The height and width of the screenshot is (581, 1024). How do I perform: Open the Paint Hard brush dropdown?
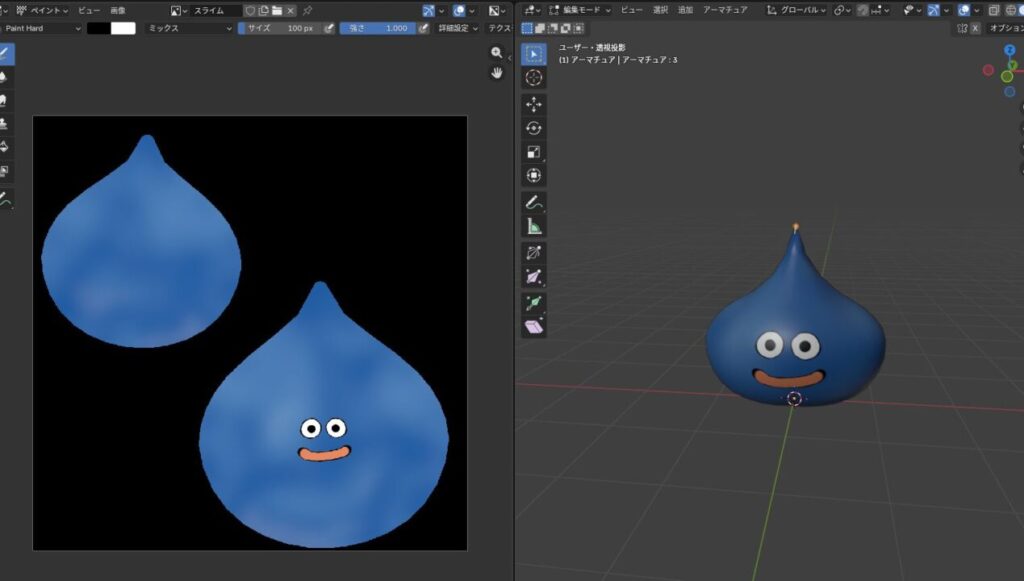click(x=42, y=28)
